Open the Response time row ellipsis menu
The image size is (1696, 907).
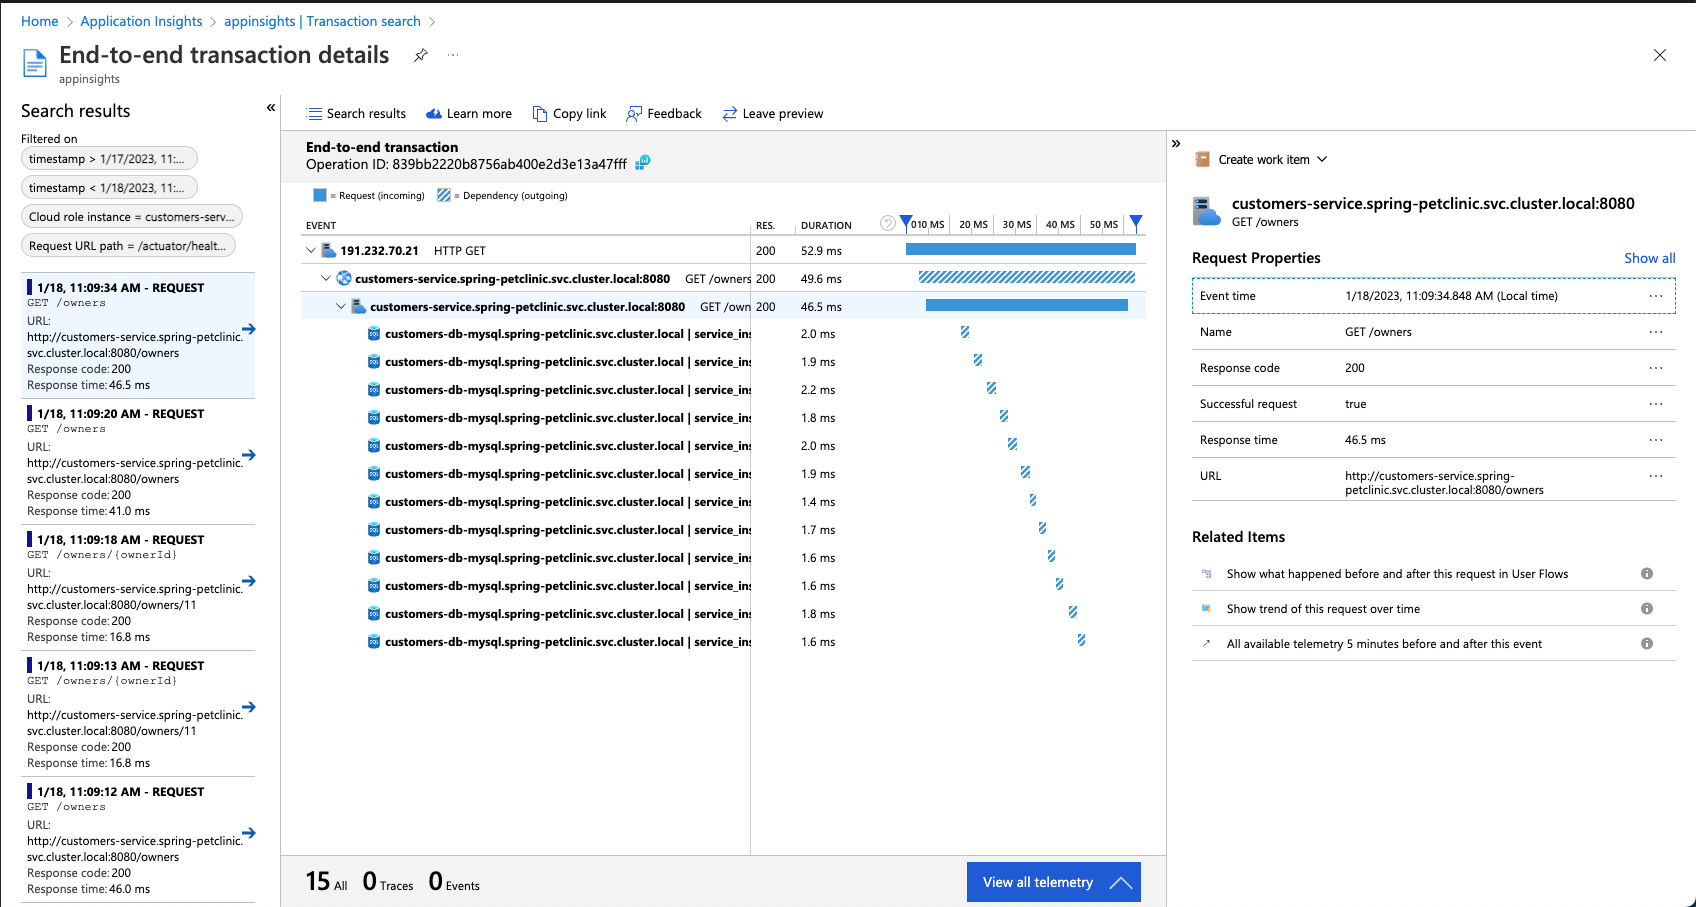point(1656,440)
